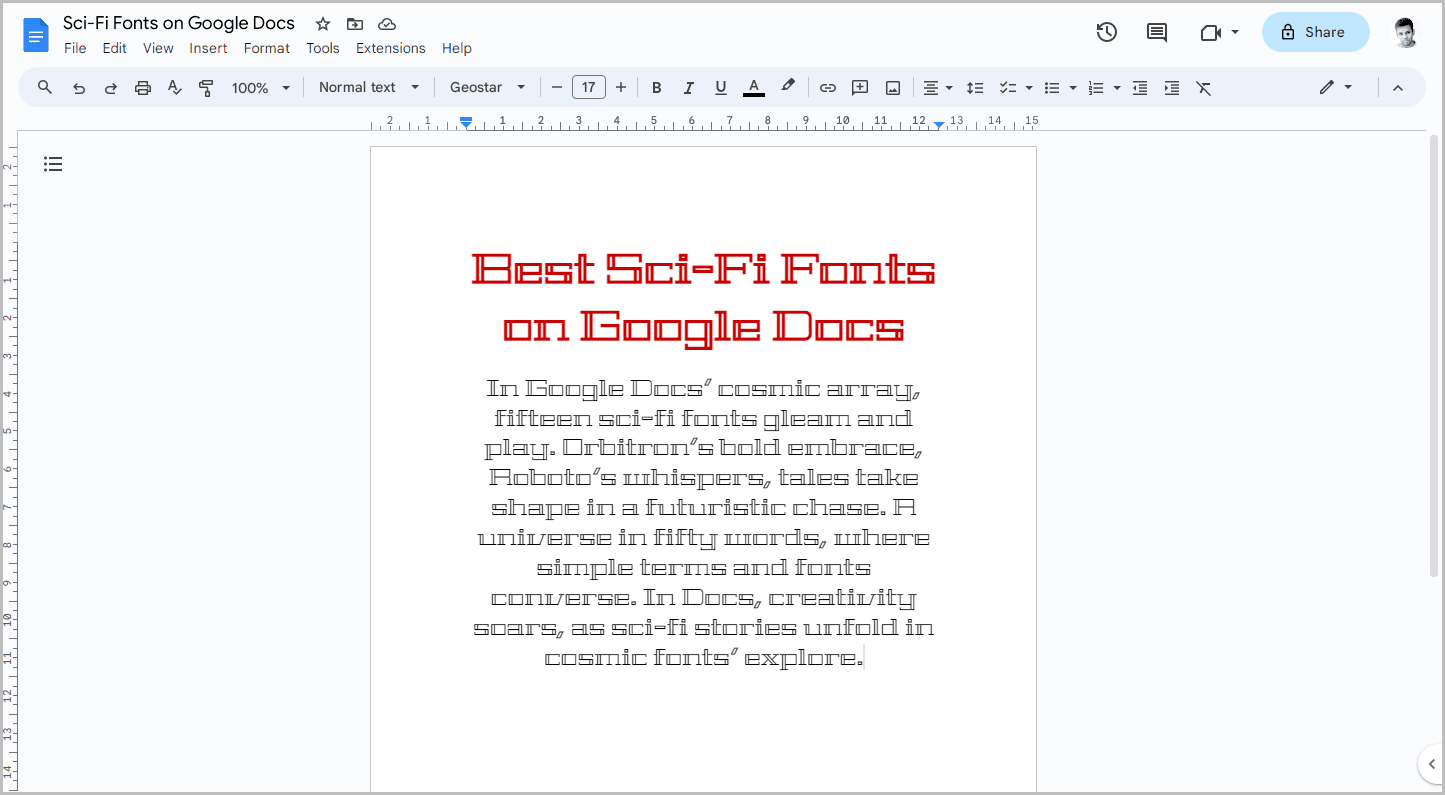Select the Paint format tool

[x=206, y=87]
